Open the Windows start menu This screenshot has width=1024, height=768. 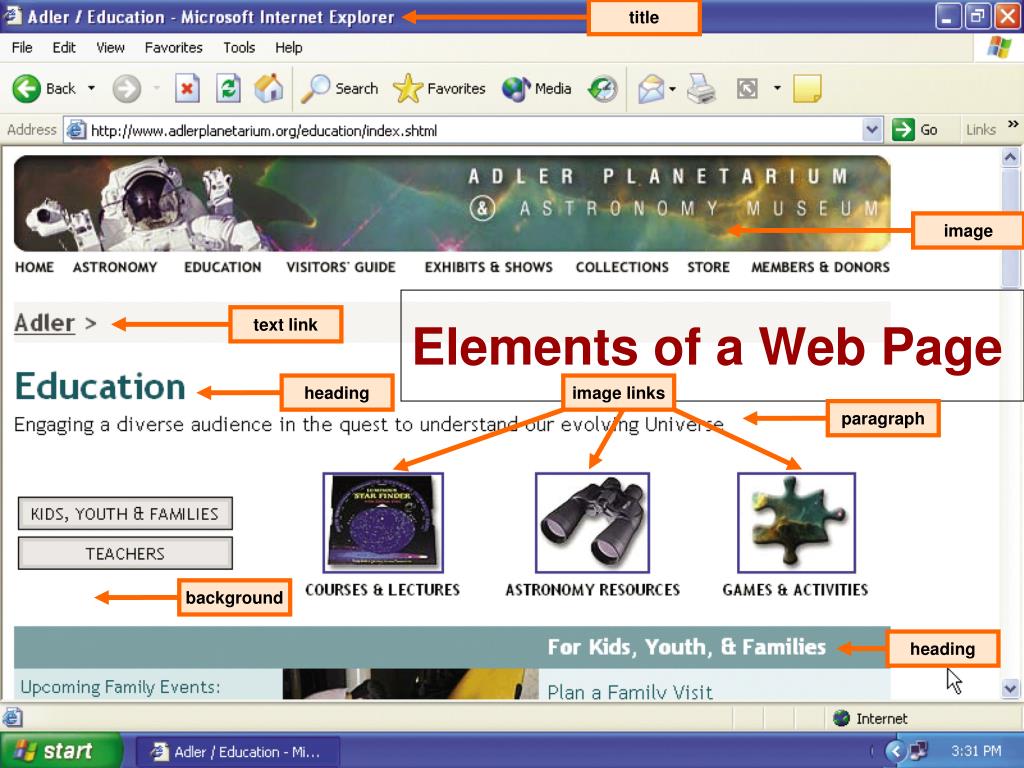tap(60, 751)
